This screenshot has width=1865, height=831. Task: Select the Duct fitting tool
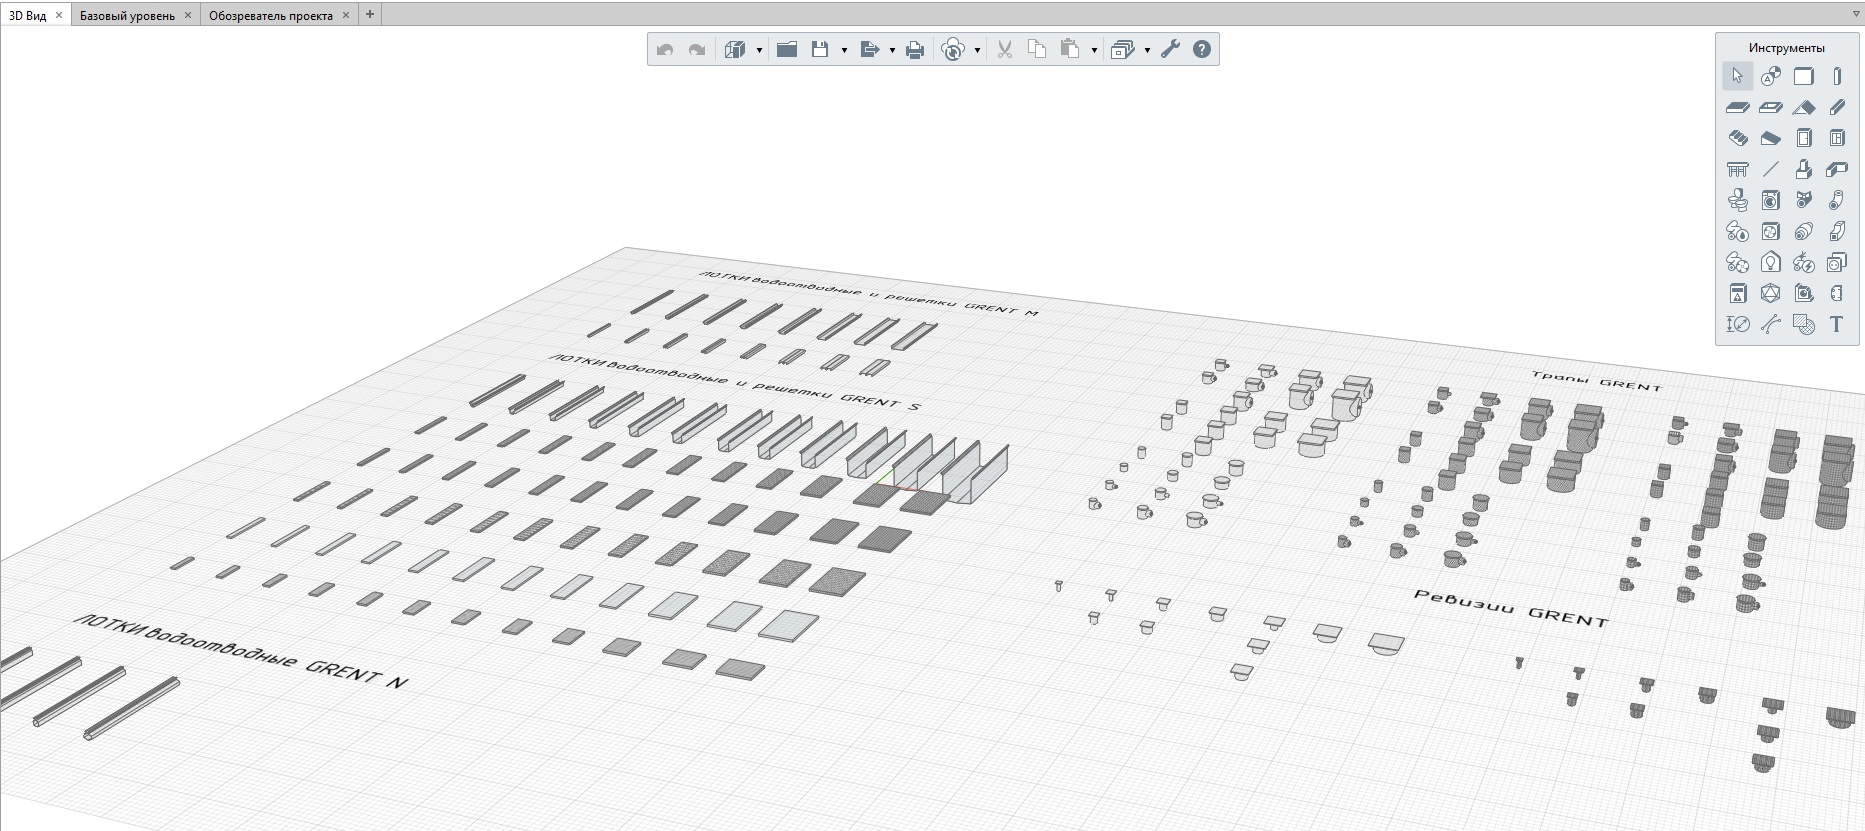pyautogui.click(x=1837, y=231)
